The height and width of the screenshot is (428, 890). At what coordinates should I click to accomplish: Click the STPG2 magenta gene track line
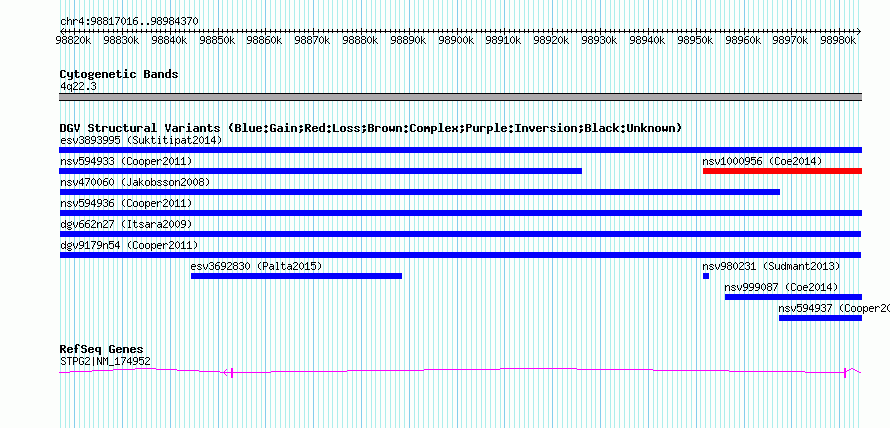click(460, 371)
